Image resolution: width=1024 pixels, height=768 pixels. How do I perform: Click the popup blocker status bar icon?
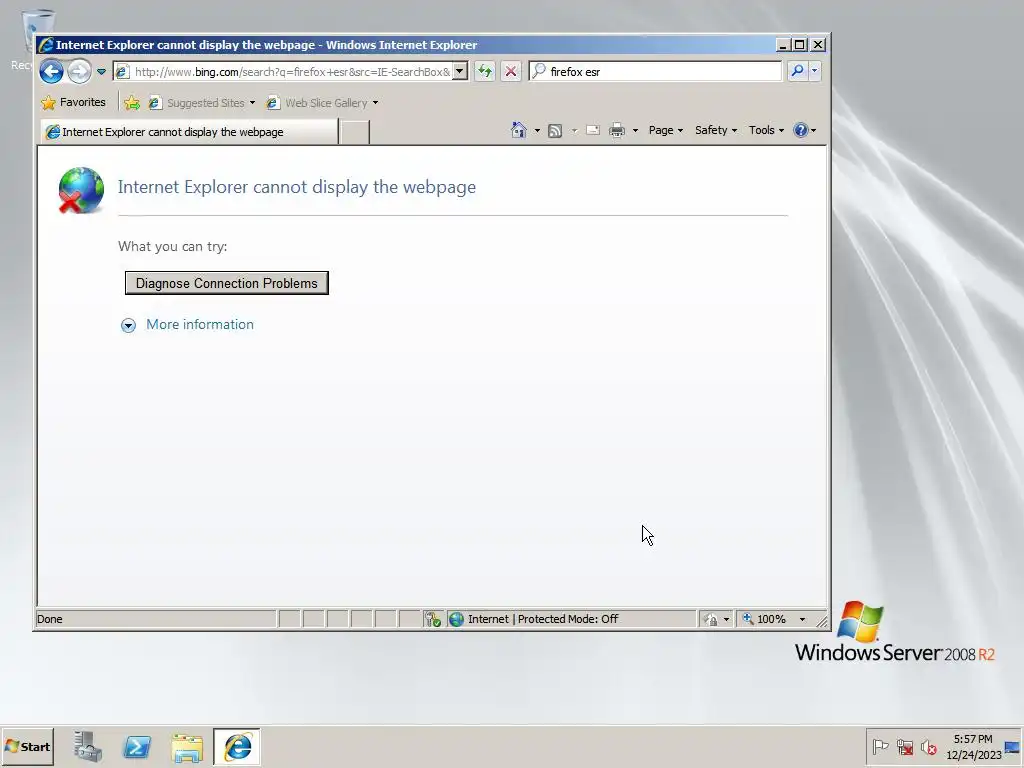click(432, 619)
